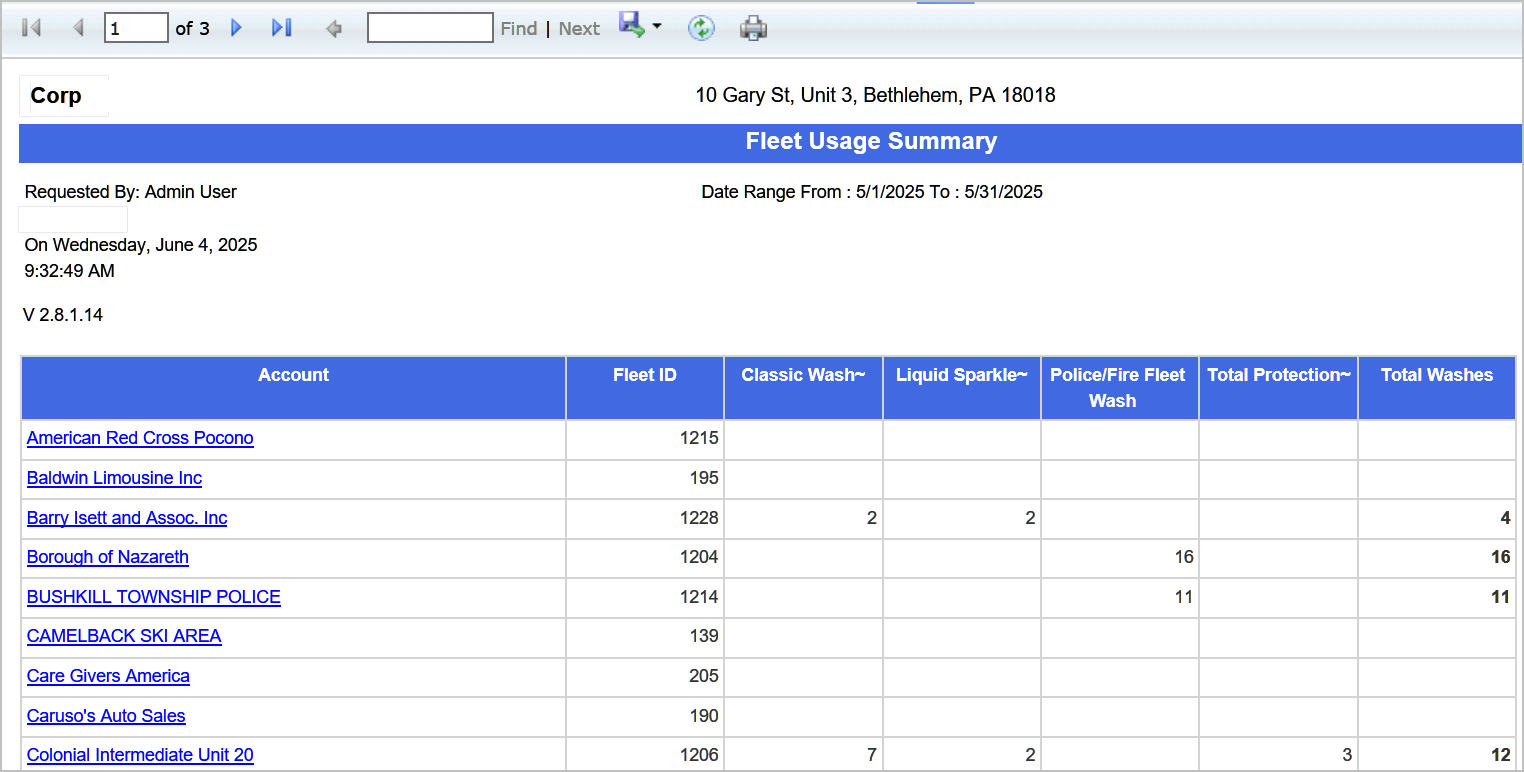Click Colonial Intermediate Total Protection value 3
This screenshot has height=772, width=1524.
click(1347, 755)
